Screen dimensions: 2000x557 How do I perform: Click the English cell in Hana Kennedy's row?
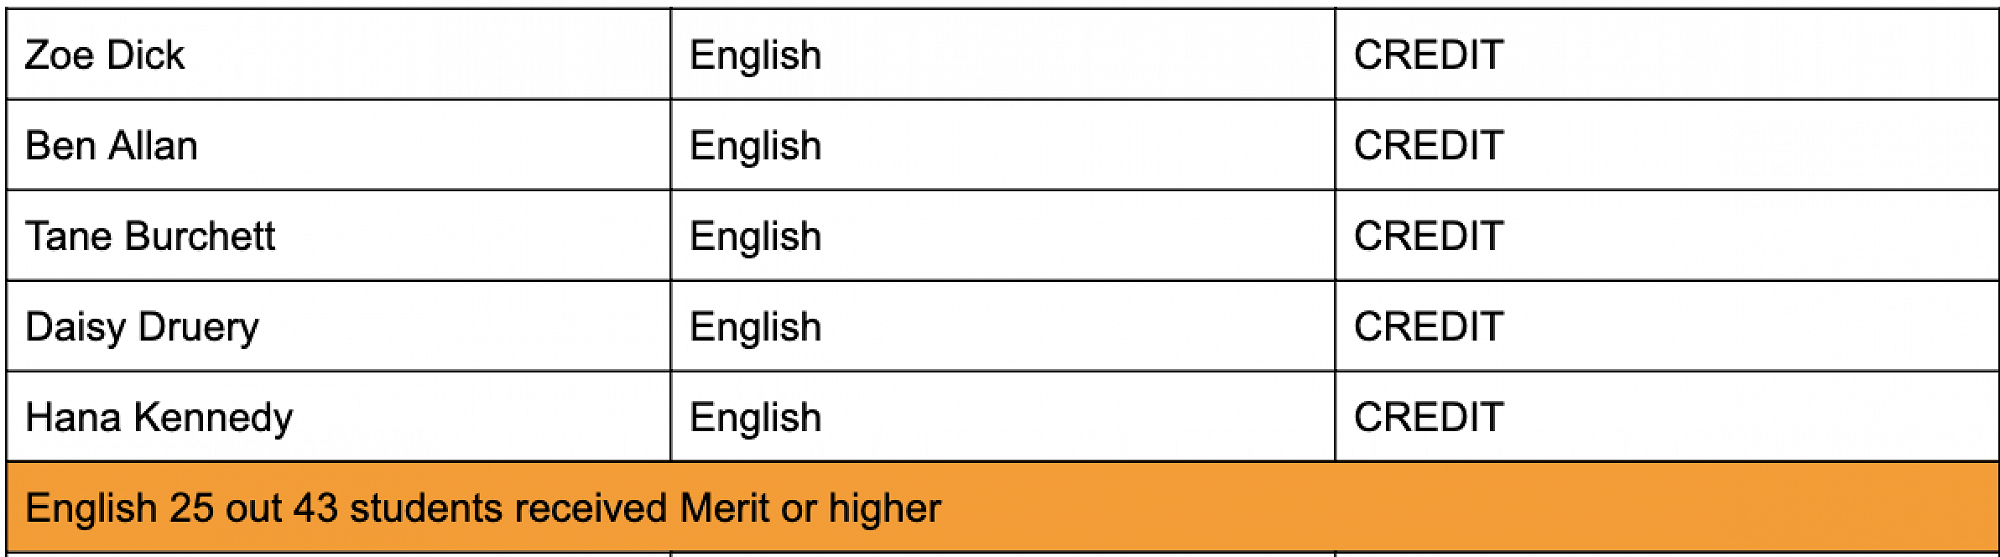pos(756,417)
